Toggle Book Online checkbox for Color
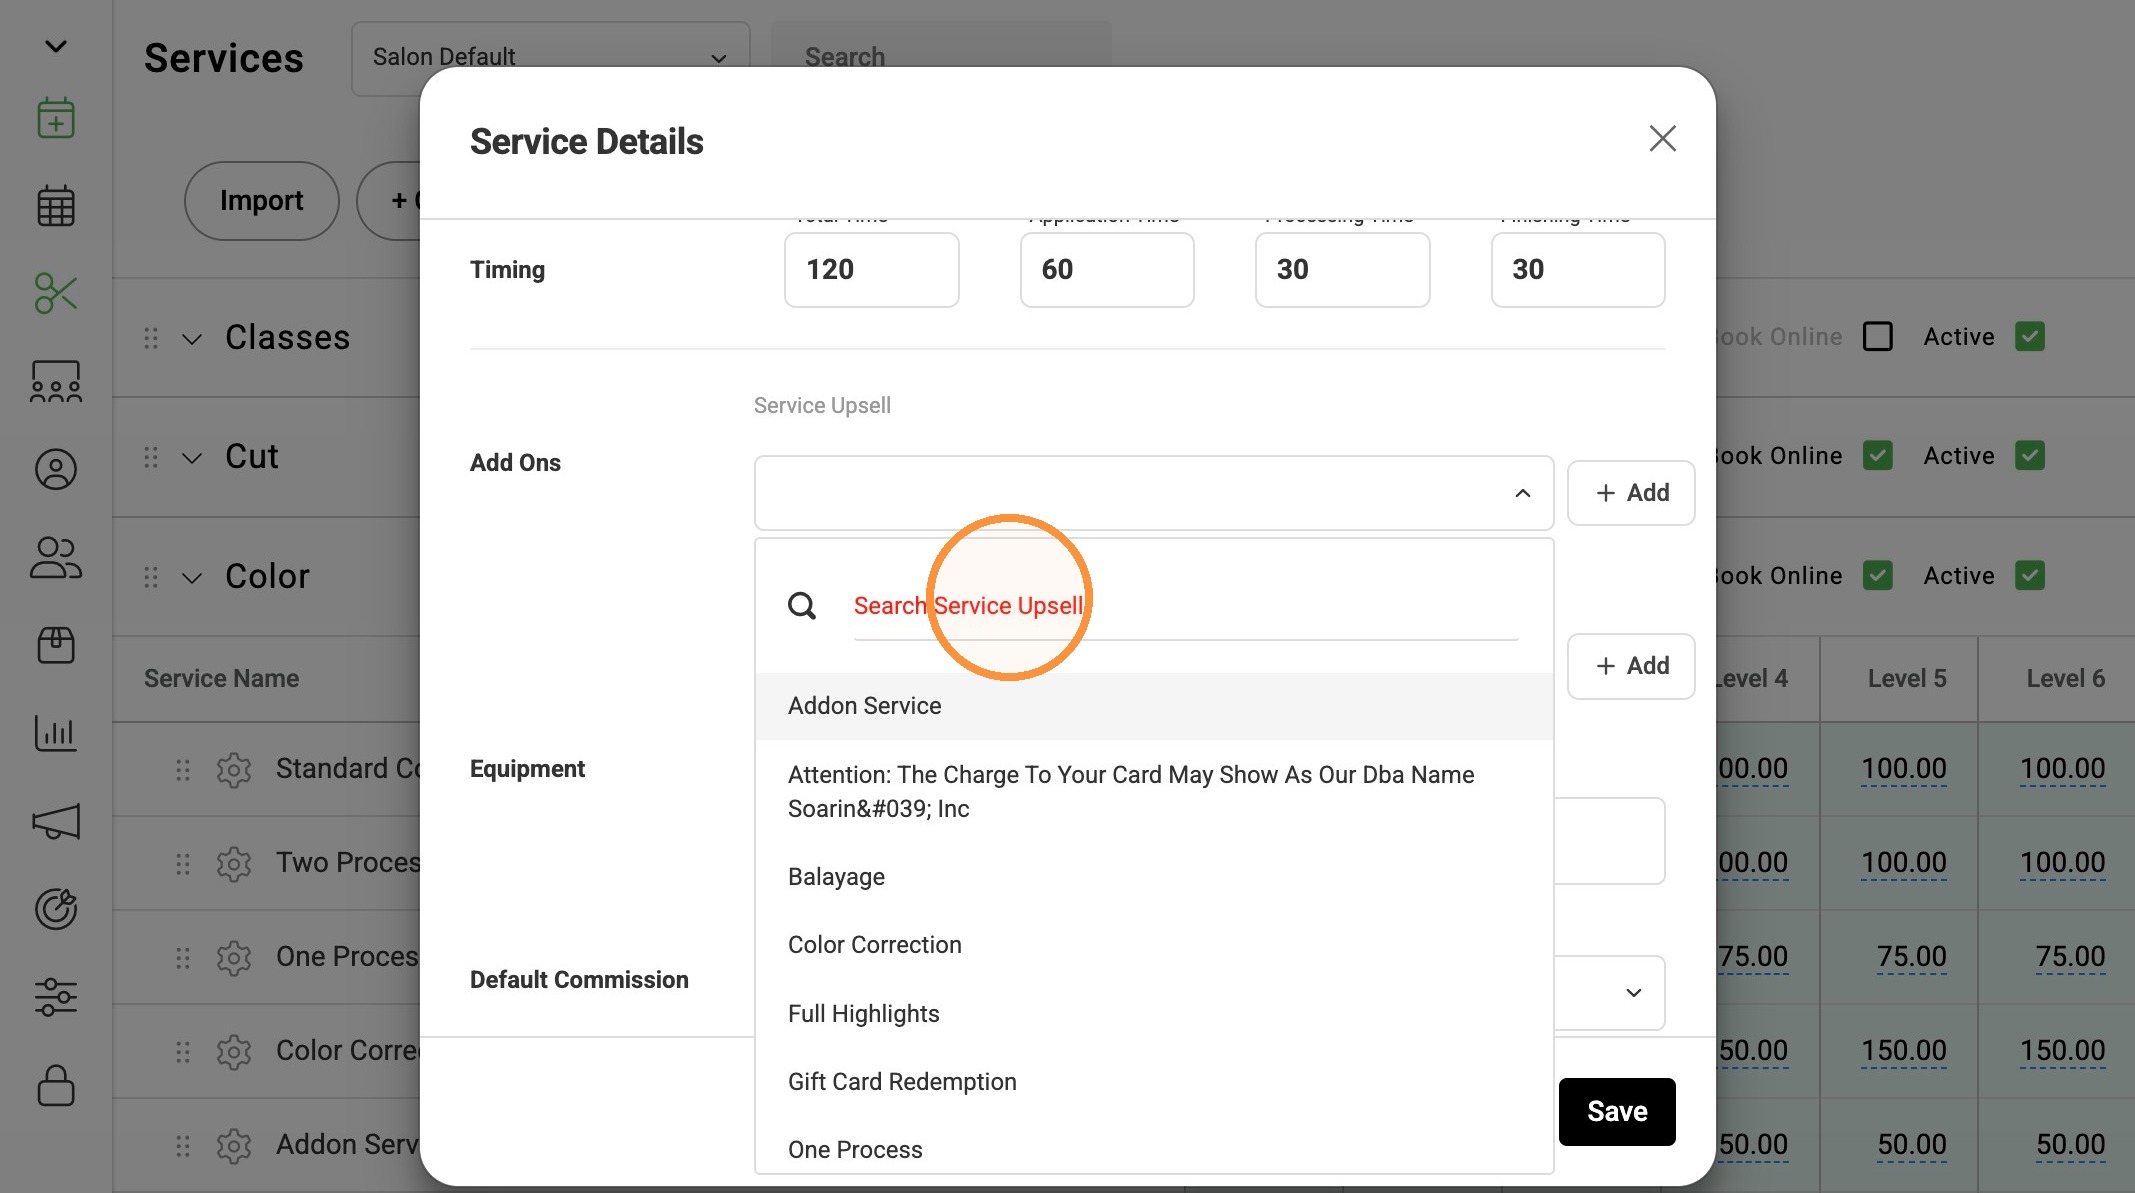This screenshot has height=1193, width=2135. [x=1878, y=575]
